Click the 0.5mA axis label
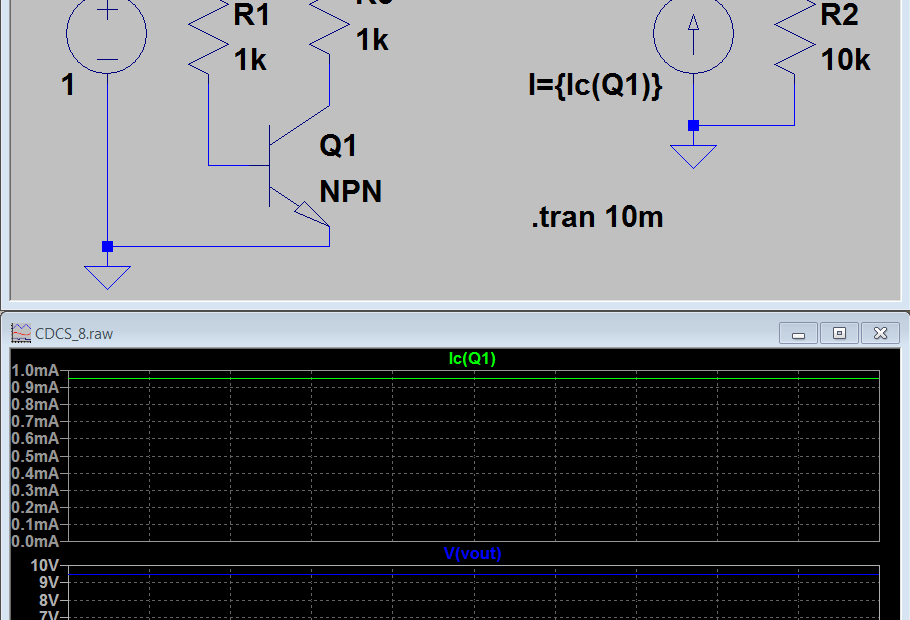This screenshot has width=910, height=620. click(x=35, y=456)
